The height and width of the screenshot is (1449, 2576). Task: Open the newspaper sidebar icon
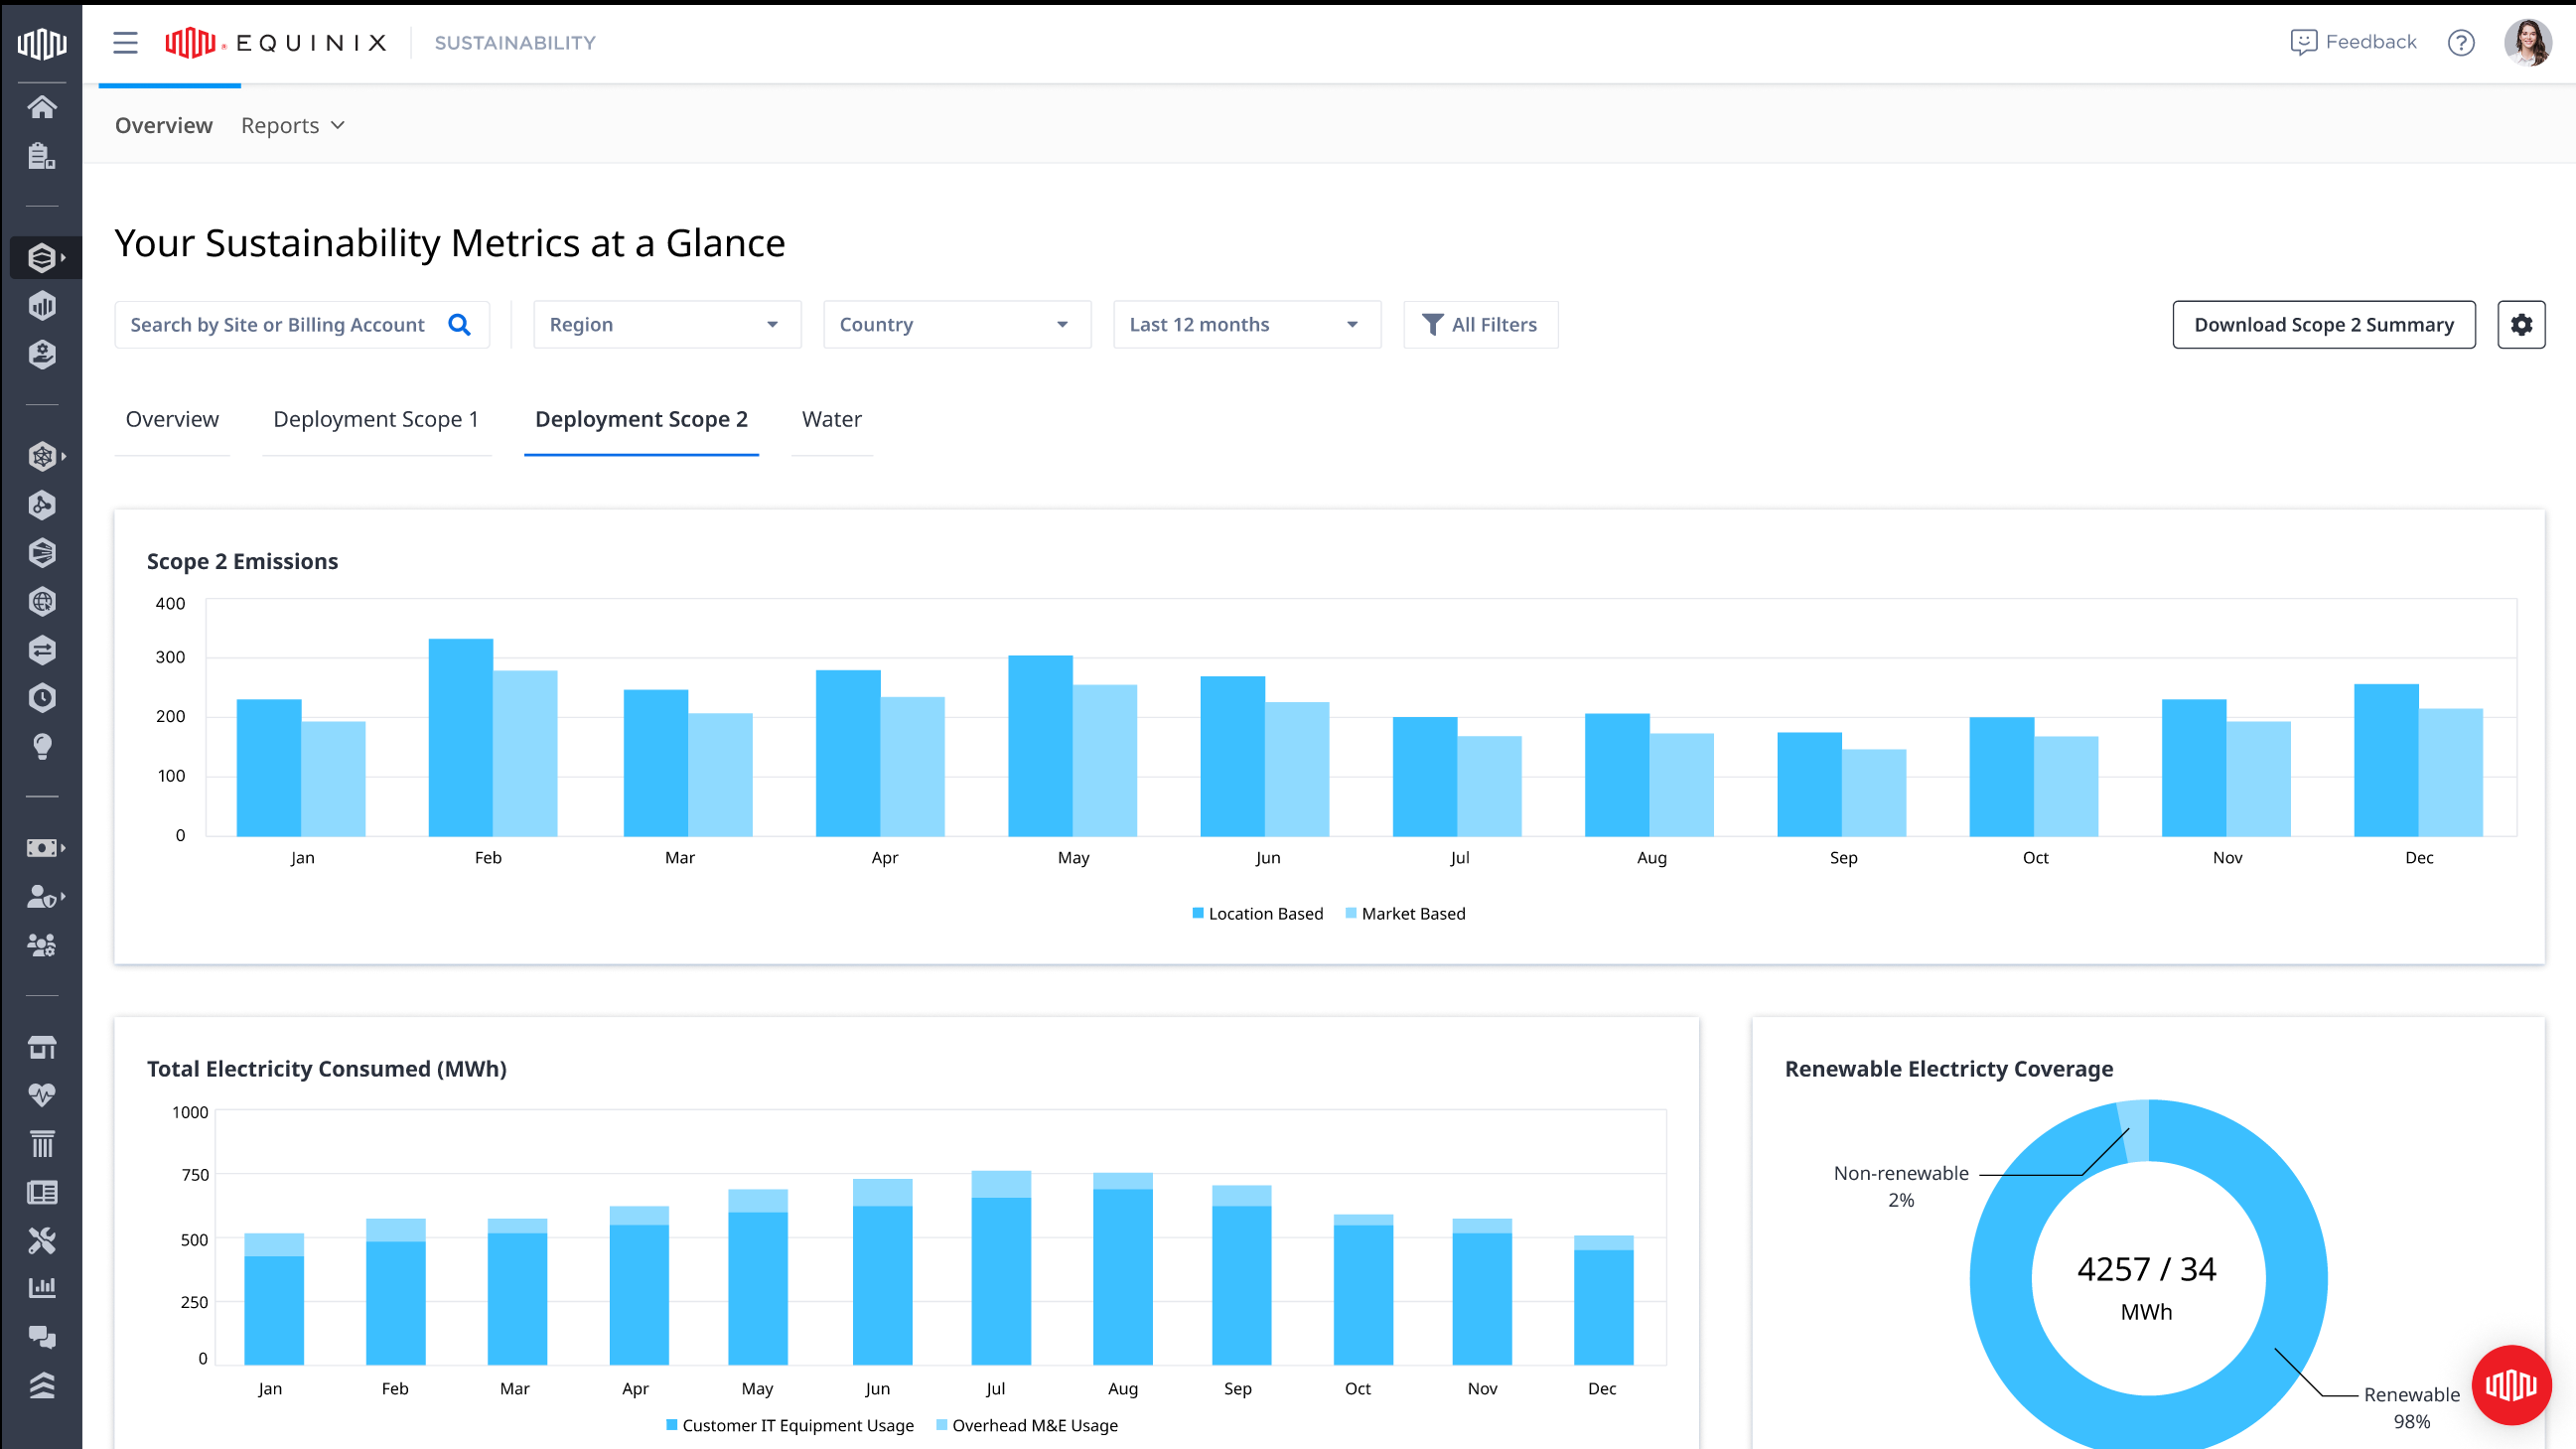click(x=41, y=1192)
